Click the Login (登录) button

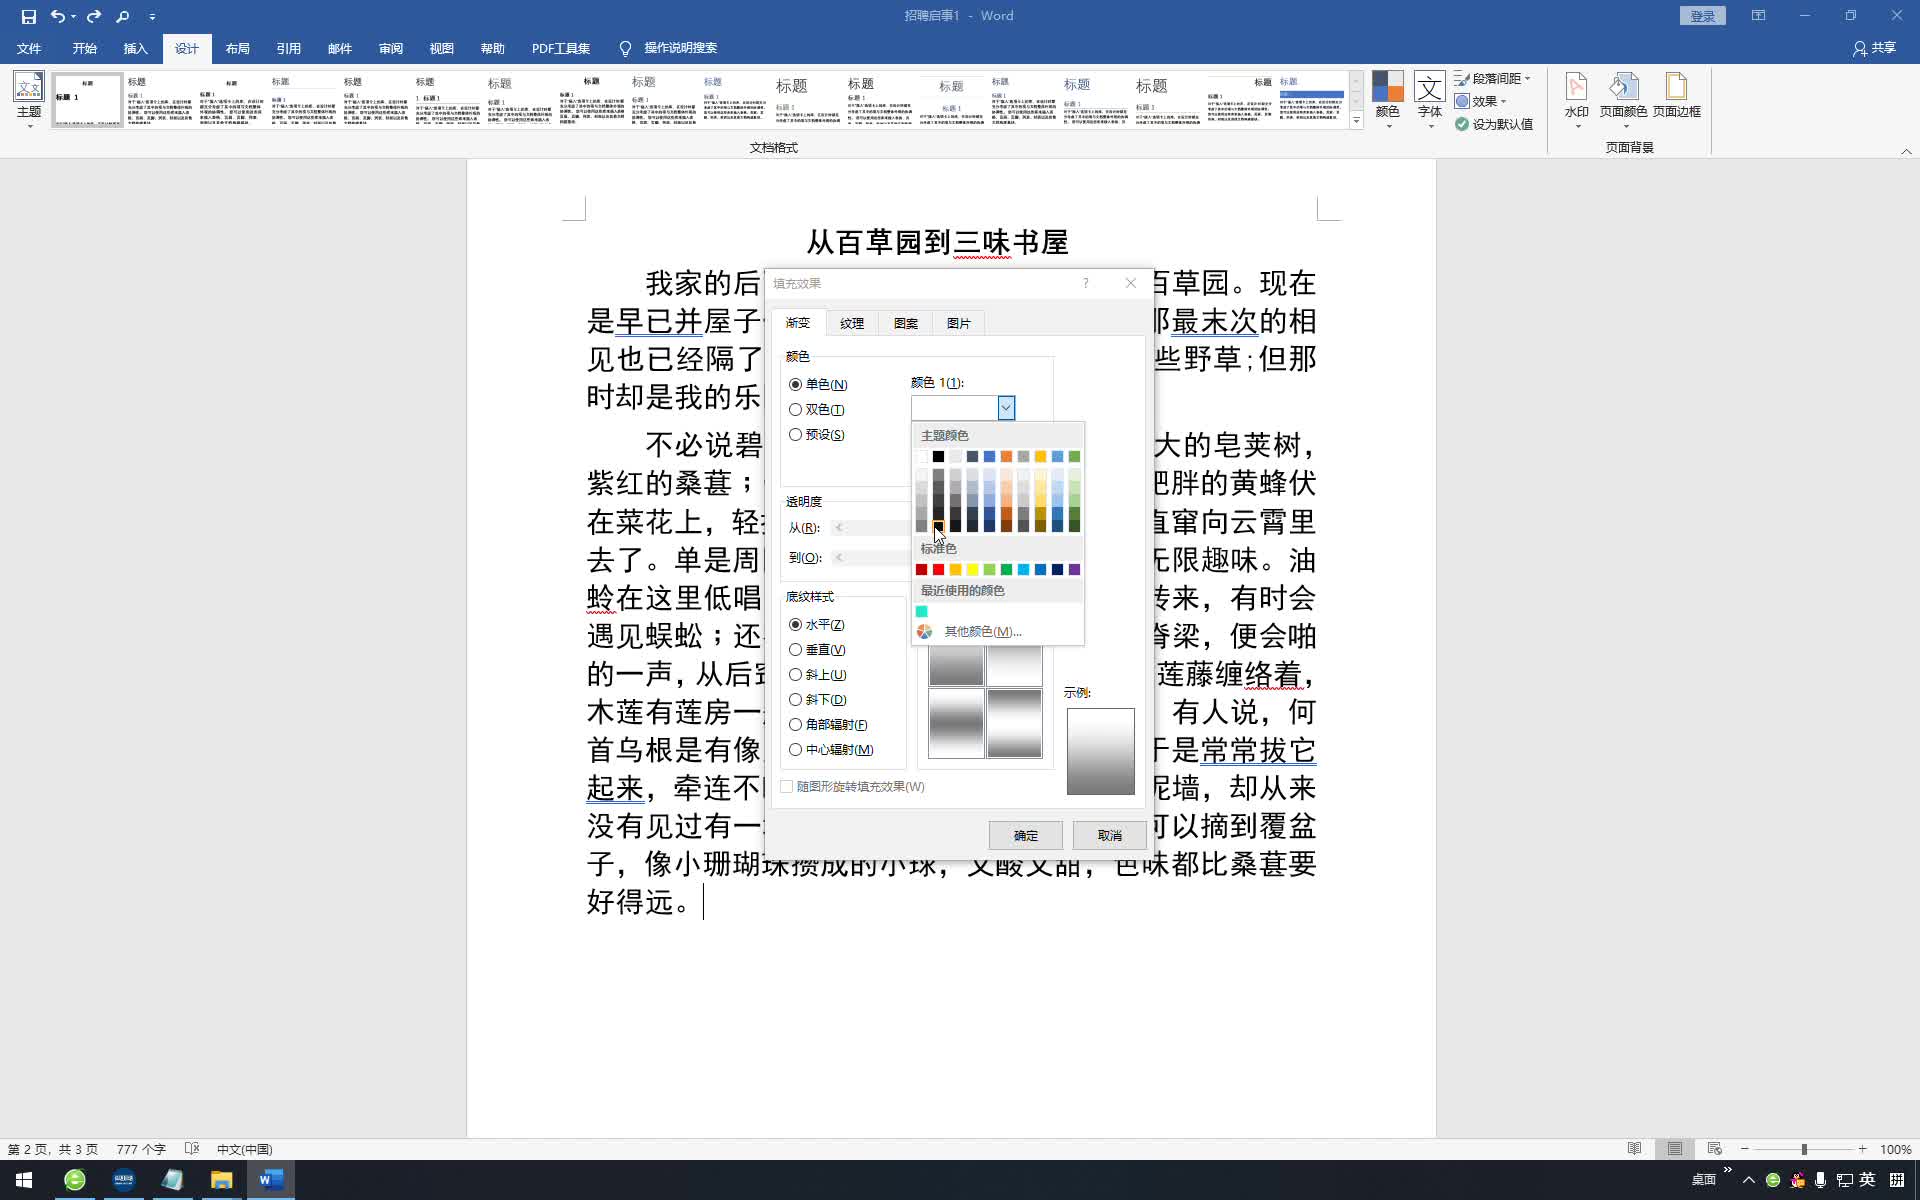pyautogui.click(x=1703, y=16)
